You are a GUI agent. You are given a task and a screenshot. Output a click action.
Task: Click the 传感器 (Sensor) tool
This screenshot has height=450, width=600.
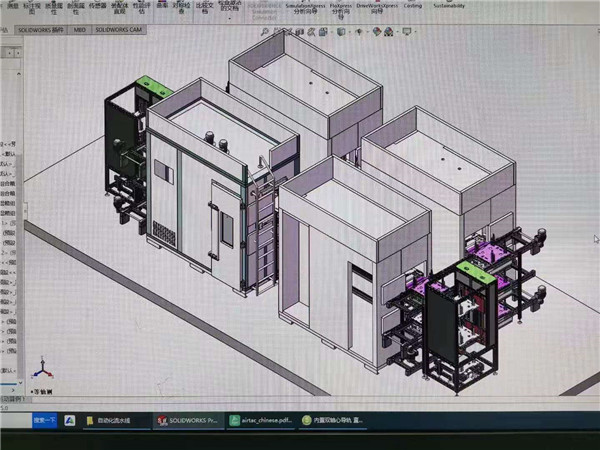[x=99, y=8]
